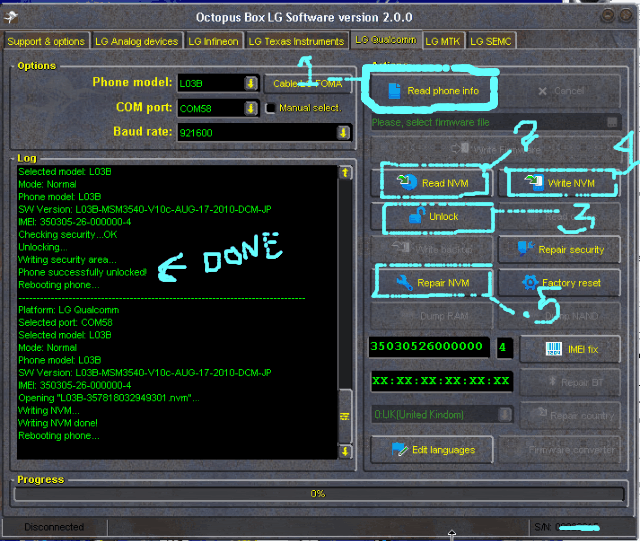
Task: Click the log scrollbar up arrow
Action: 345,172
